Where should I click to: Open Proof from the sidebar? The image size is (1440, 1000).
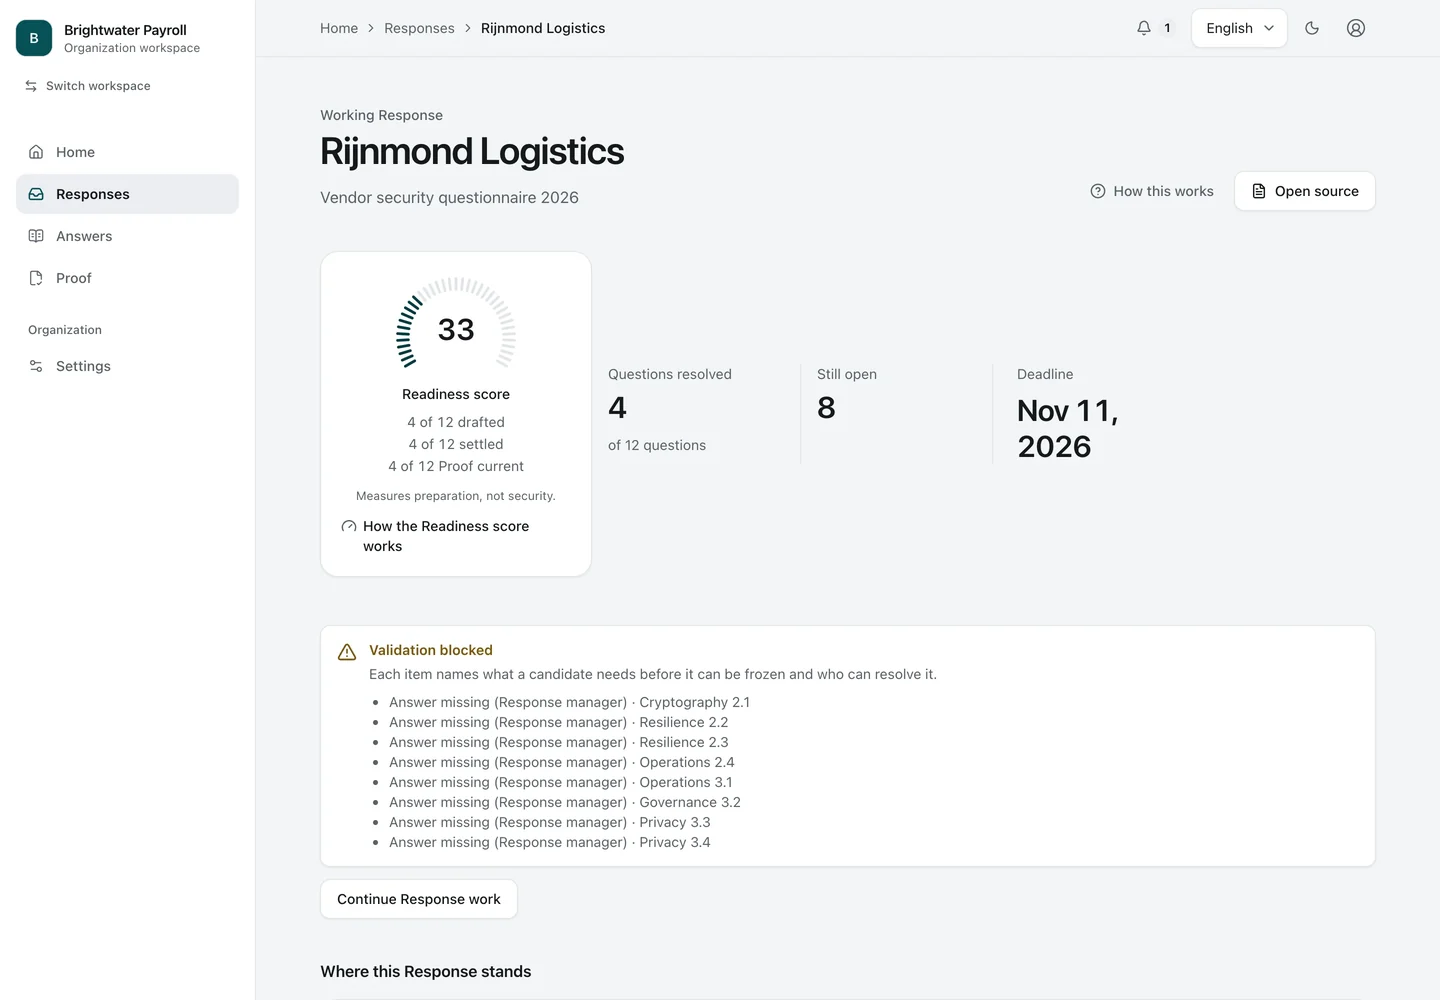127,278
